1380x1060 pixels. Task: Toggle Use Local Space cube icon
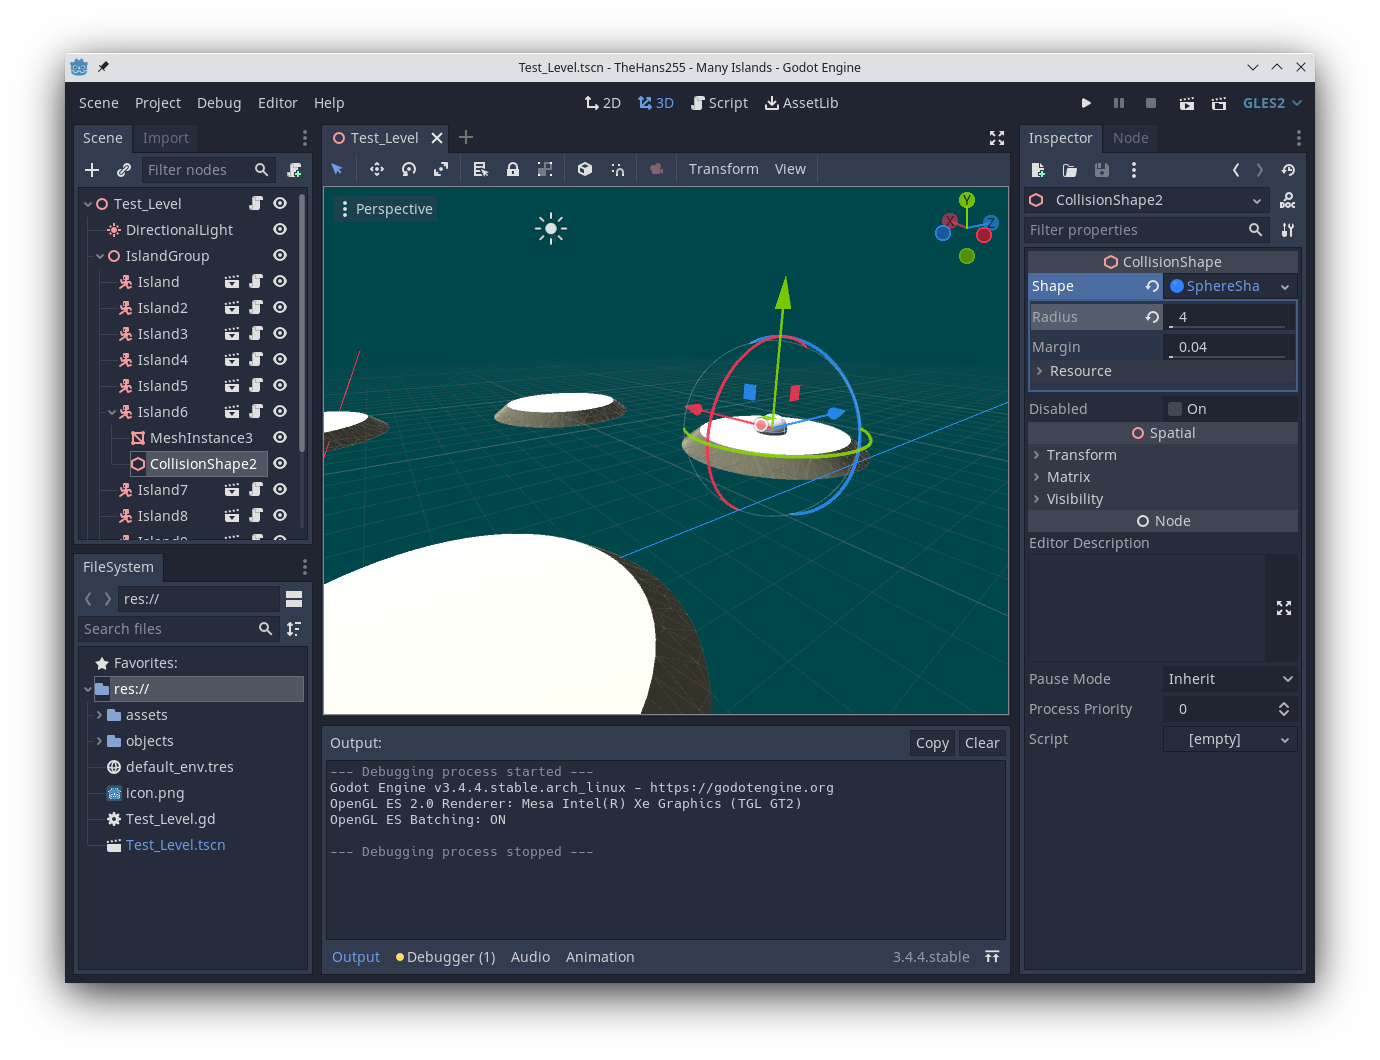585,169
